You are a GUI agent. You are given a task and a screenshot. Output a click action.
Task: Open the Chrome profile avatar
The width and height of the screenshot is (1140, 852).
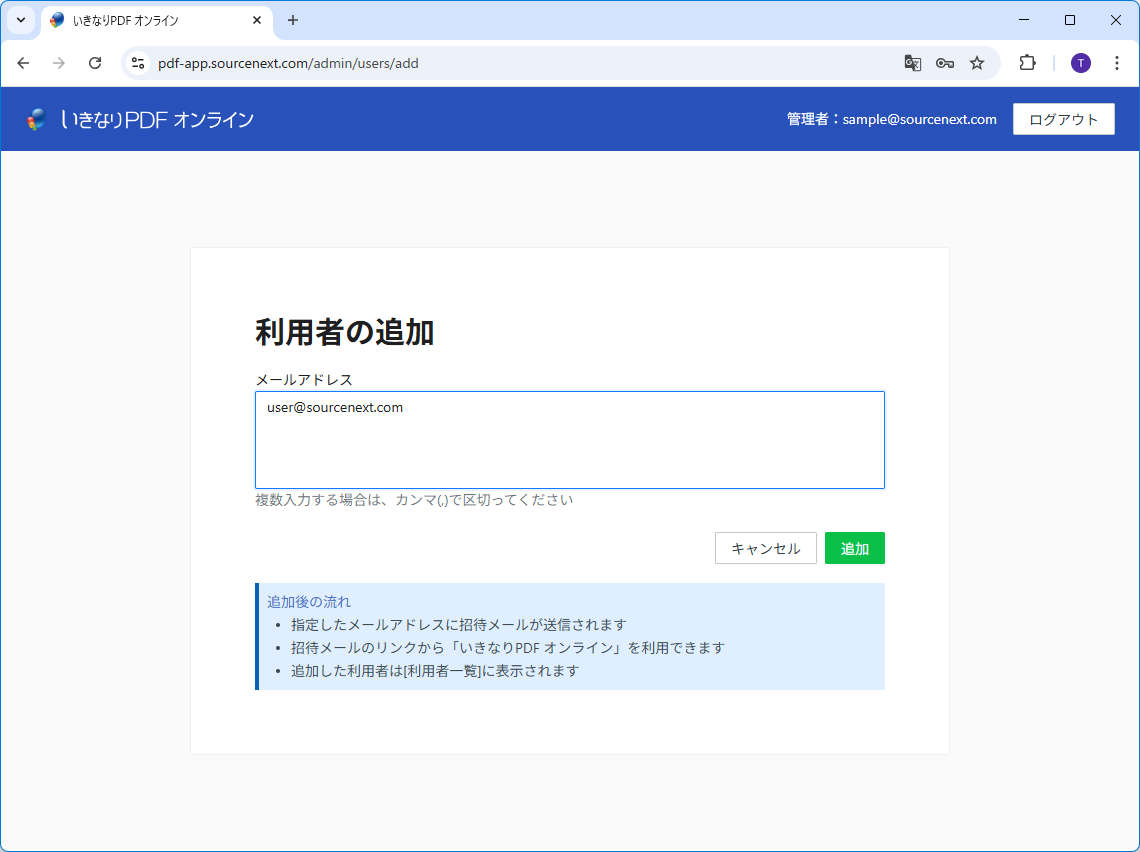(1081, 63)
